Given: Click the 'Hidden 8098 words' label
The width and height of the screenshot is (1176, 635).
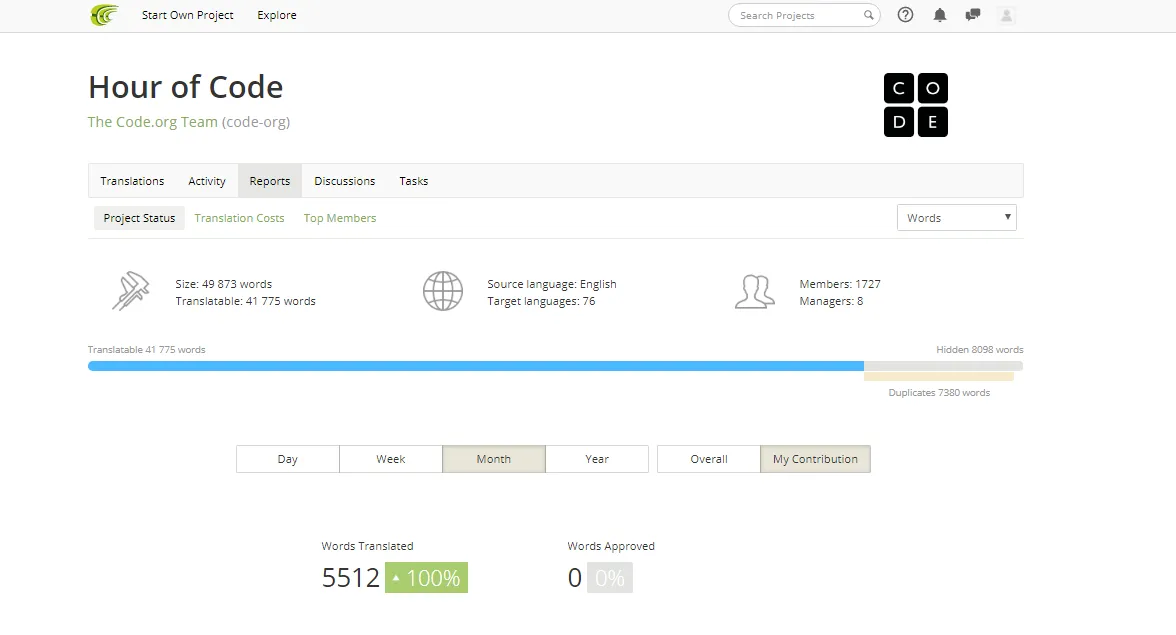Looking at the screenshot, I should tap(980, 349).
